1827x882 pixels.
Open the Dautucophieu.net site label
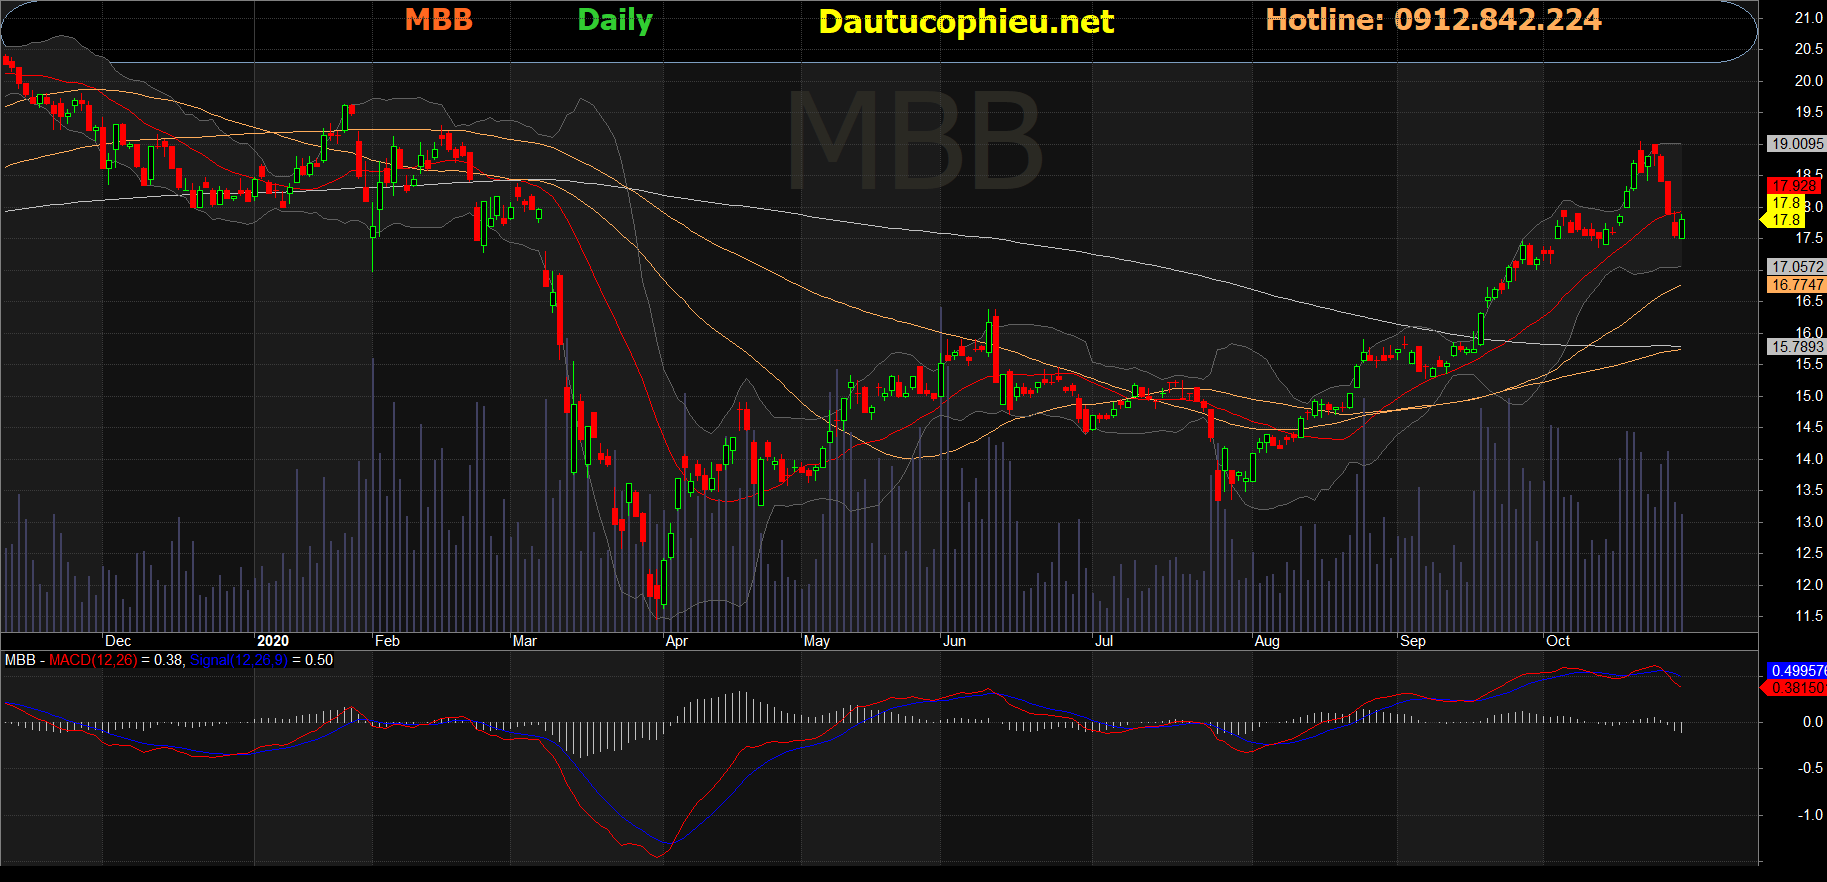pos(966,22)
